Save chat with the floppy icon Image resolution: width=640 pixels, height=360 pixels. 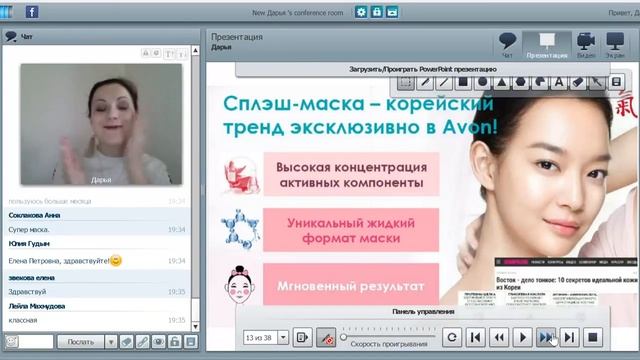pos(190,342)
